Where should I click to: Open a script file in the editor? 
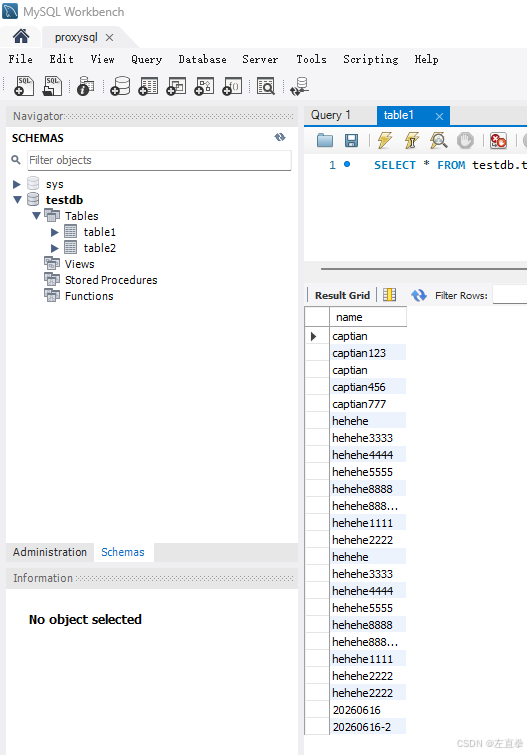(x=325, y=140)
